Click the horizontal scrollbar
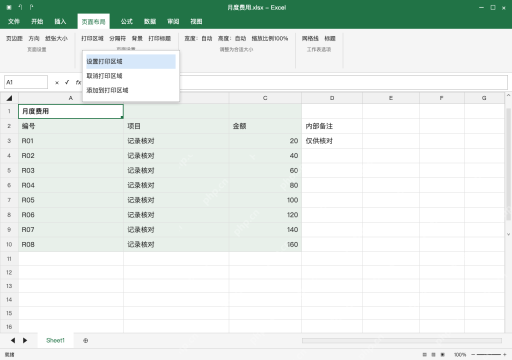512x360 pixels. (x=402, y=340)
